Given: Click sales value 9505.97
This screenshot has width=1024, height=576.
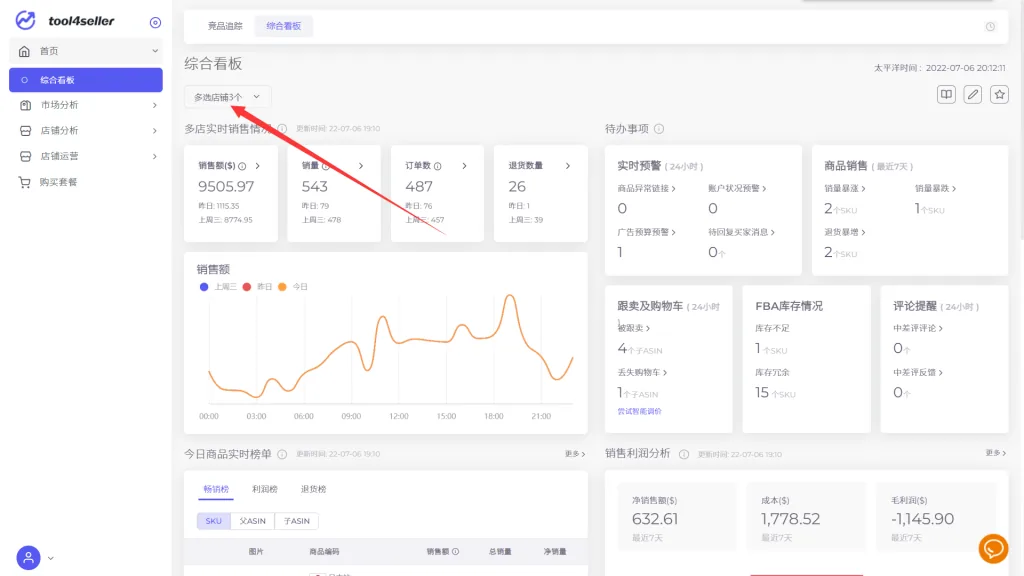Looking at the screenshot, I should pos(226,186).
